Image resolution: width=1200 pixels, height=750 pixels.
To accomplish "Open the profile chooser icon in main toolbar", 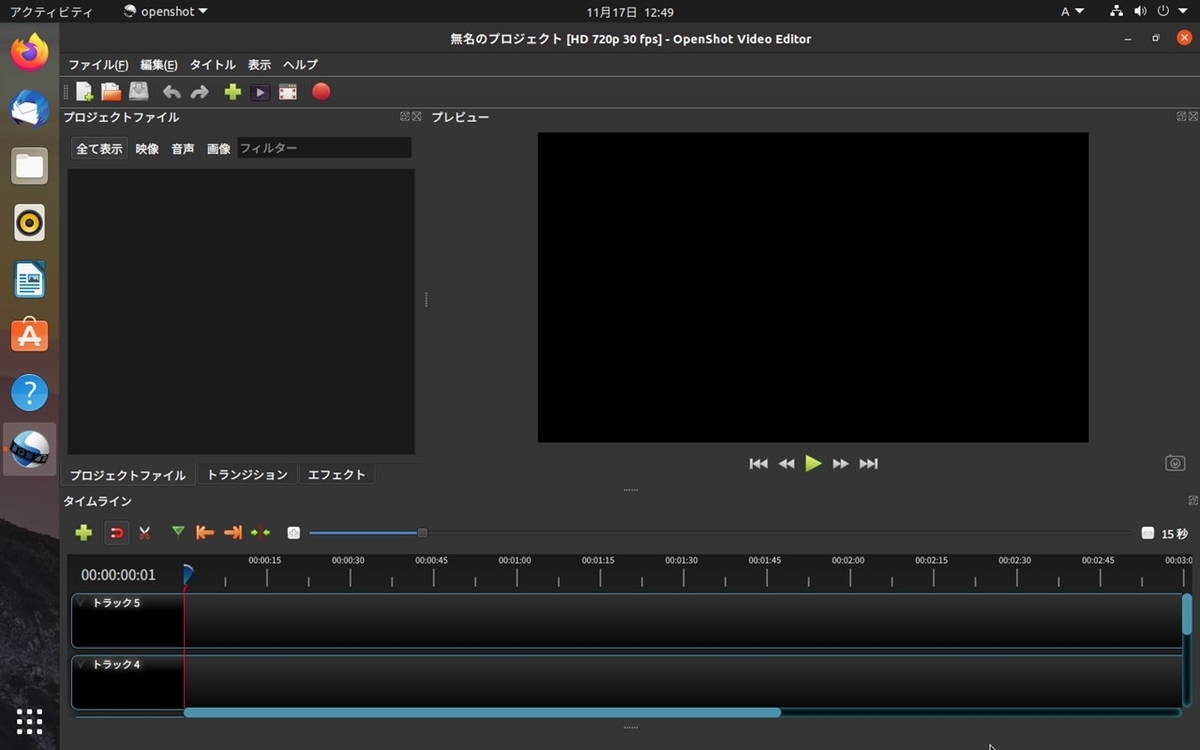I will (260, 92).
